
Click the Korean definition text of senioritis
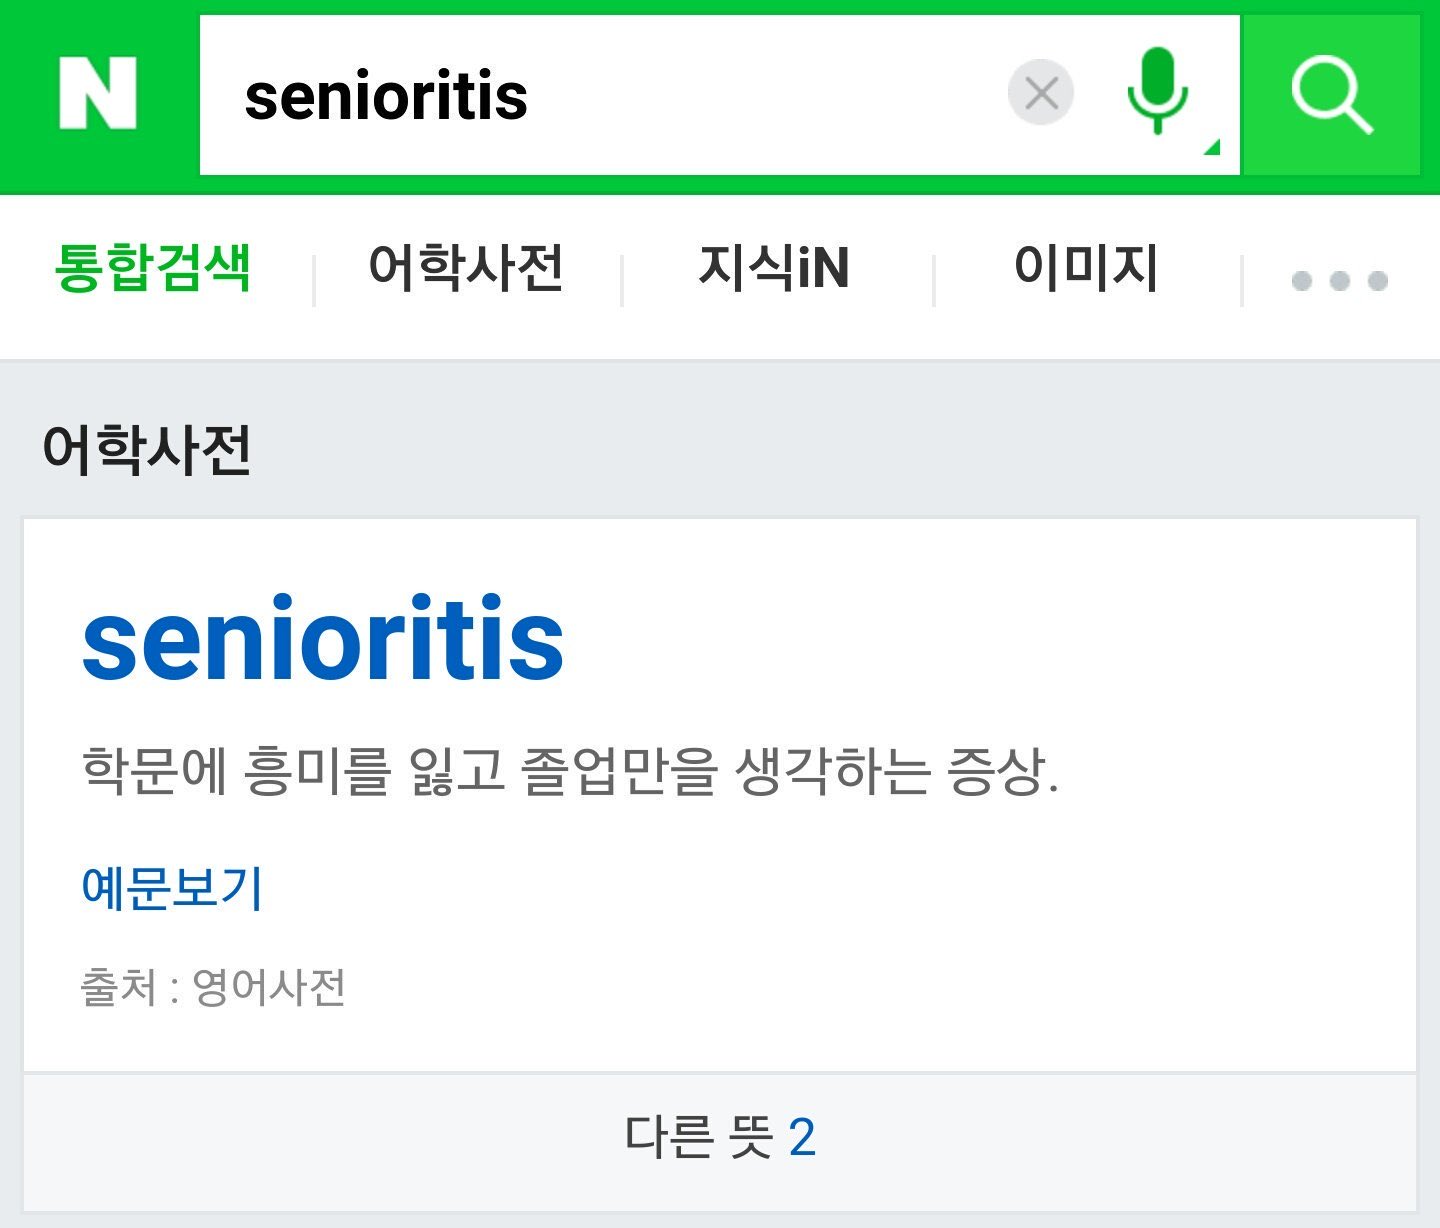coord(569,772)
